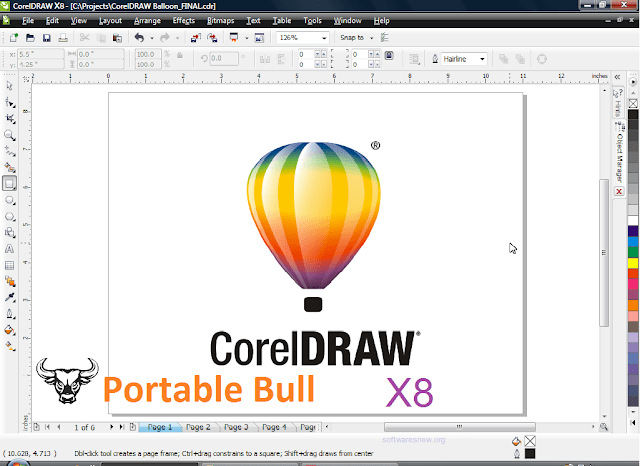Open the color palette flyout arrow
Image resolution: width=640 pixels, height=466 pixels.
tap(633, 82)
